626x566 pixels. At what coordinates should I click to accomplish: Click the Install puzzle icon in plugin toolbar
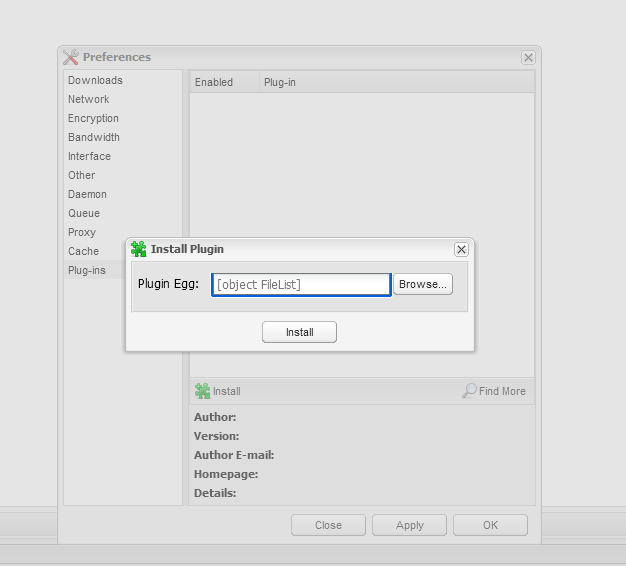coord(202,391)
